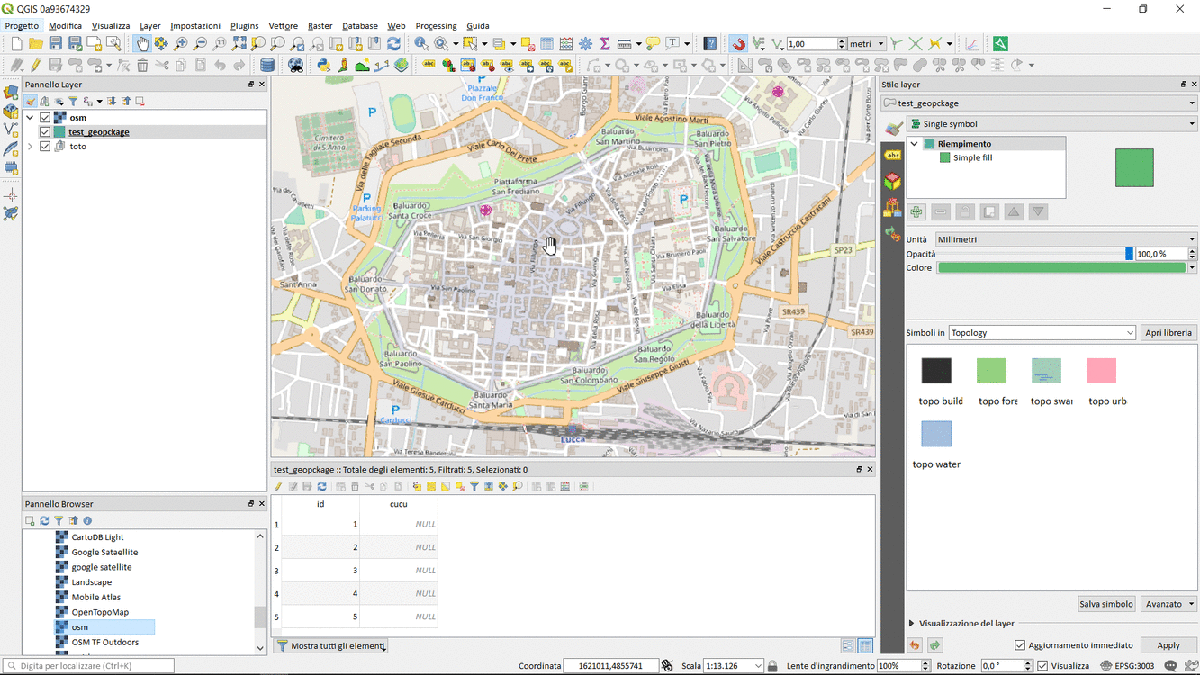This screenshot has height=675, width=1200.
Task: Select the Pan Map hand tool
Action: [x=142, y=44]
